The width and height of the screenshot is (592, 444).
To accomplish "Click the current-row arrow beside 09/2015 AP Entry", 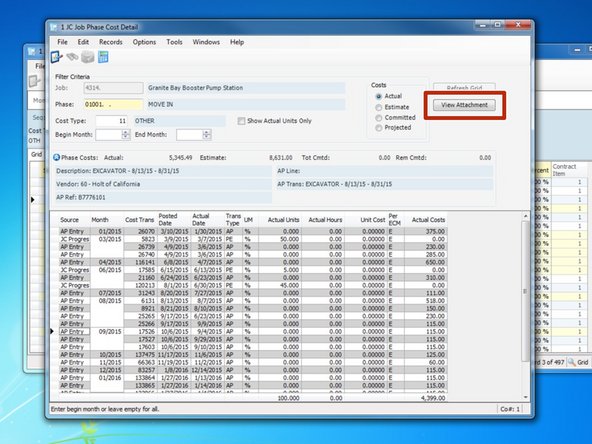I will point(52,331).
